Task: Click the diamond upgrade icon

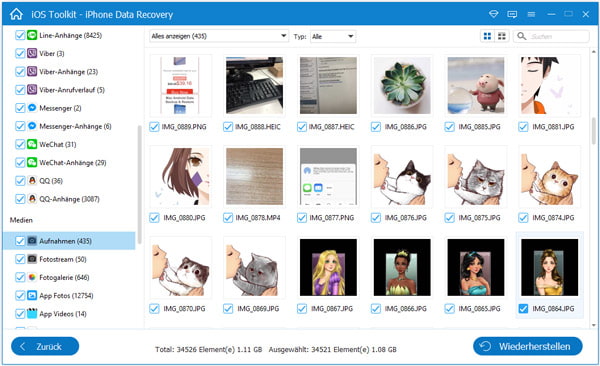Action: [x=494, y=14]
